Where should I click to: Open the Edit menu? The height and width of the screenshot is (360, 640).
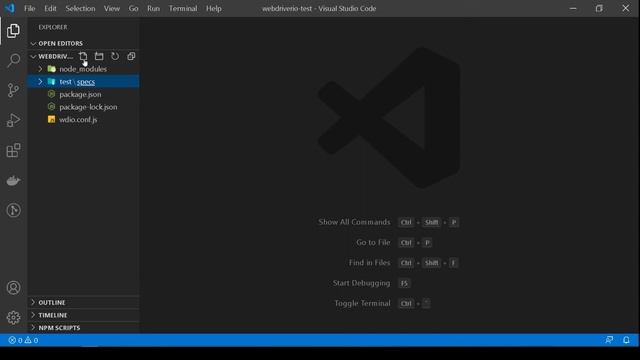pyautogui.click(x=50, y=8)
